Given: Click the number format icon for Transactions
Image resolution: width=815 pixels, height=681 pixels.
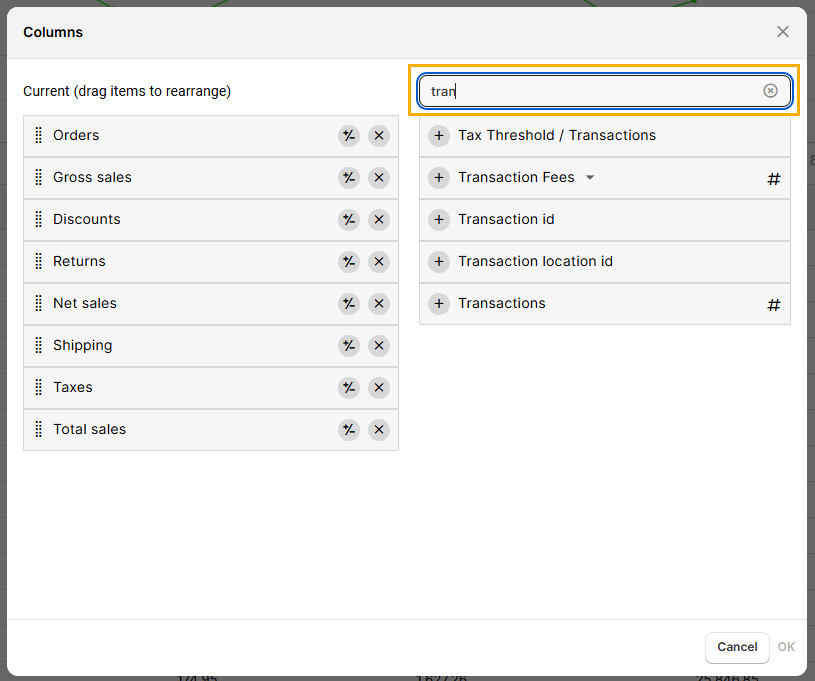Looking at the screenshot, I should (773, 305).
